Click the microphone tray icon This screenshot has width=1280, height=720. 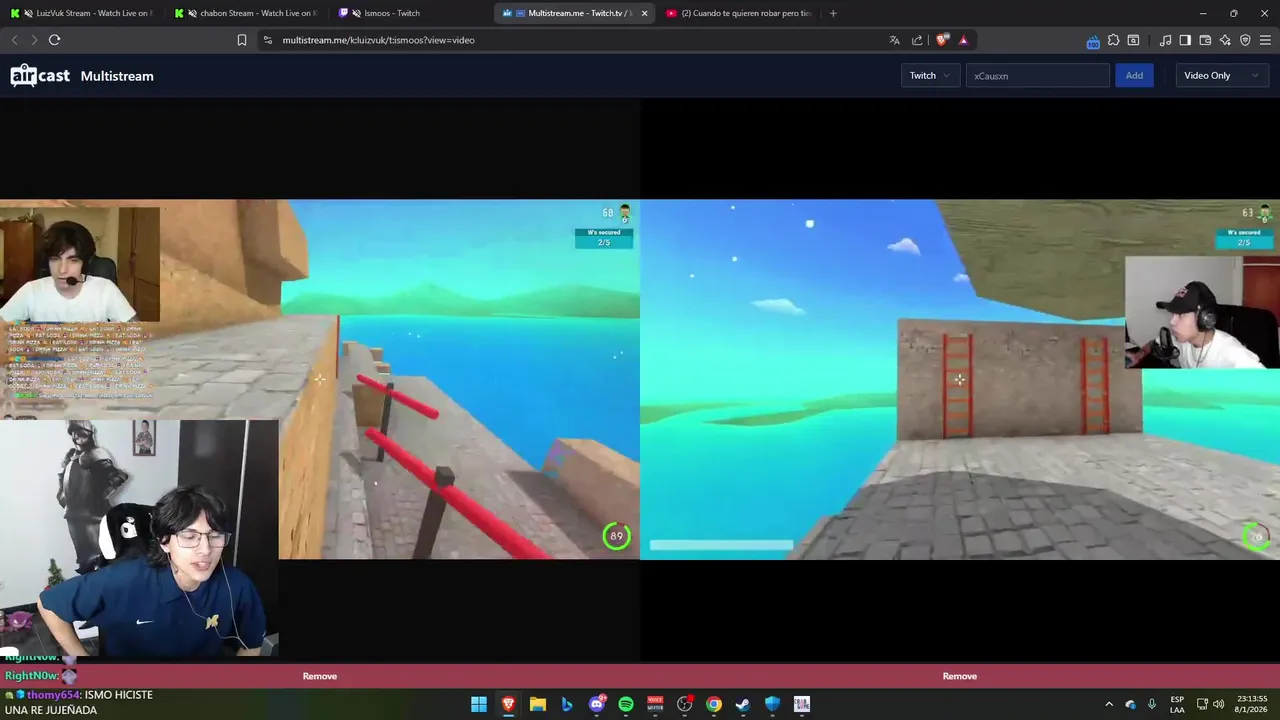point(1152,704)
